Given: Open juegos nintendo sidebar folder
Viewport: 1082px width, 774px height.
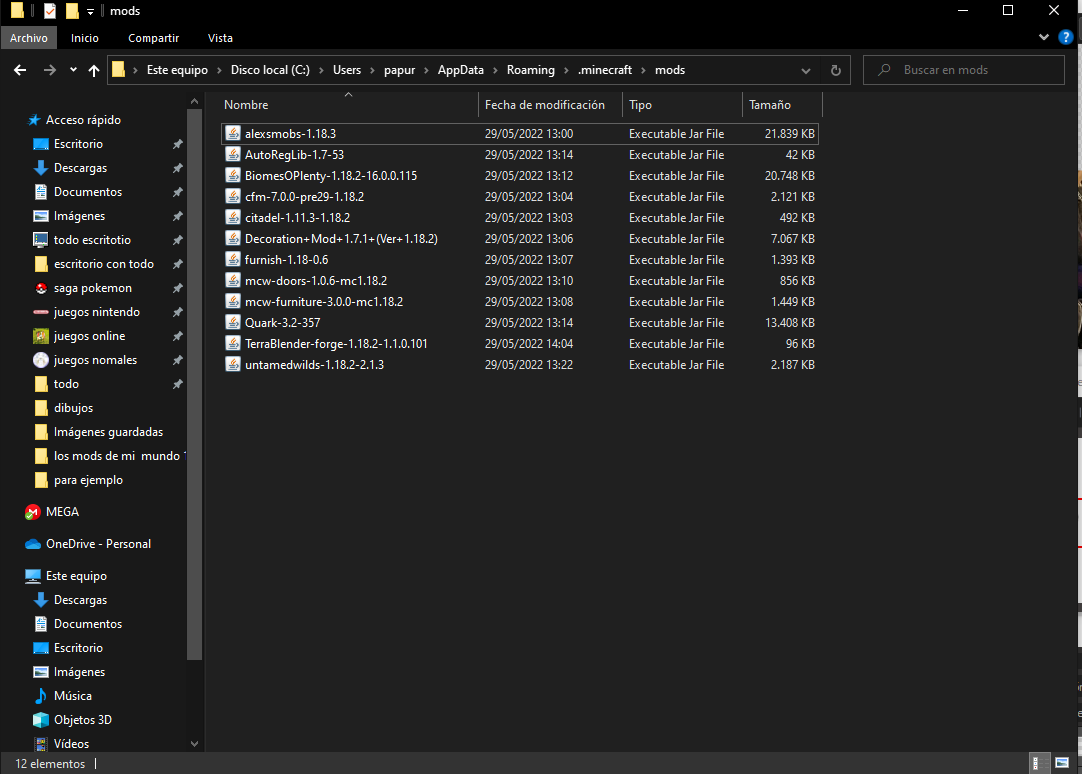Looking at the screenshot, I should (97, 312).
